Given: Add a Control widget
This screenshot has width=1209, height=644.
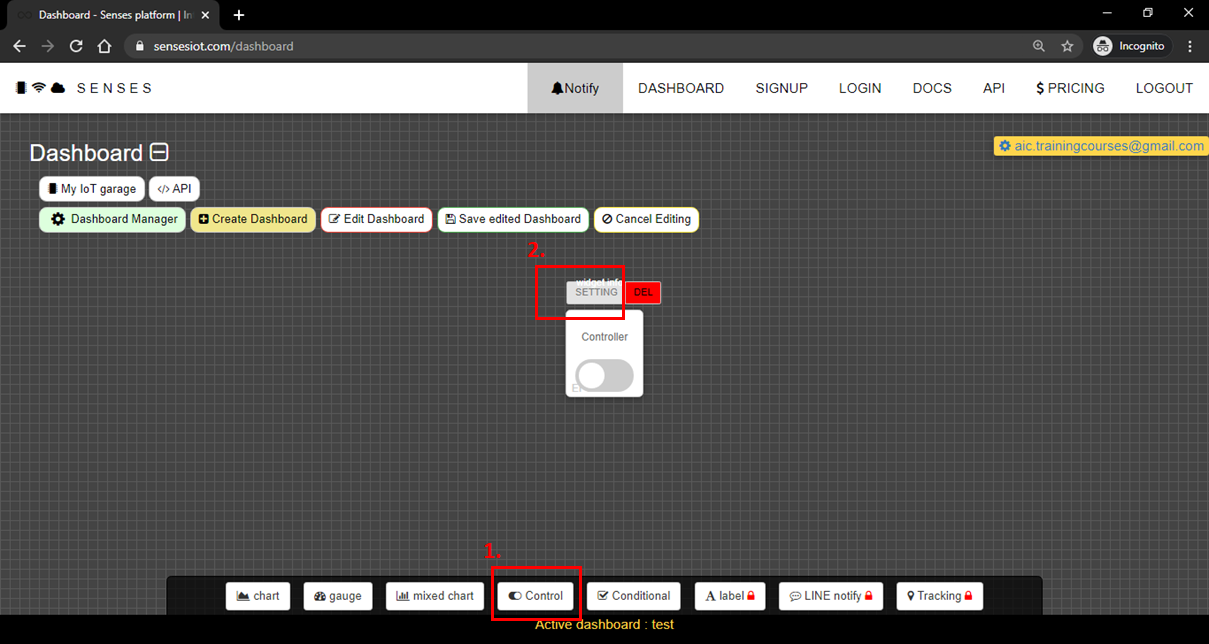Looking at the screenshot, I should pyautogui.click(x=535, y=596).
